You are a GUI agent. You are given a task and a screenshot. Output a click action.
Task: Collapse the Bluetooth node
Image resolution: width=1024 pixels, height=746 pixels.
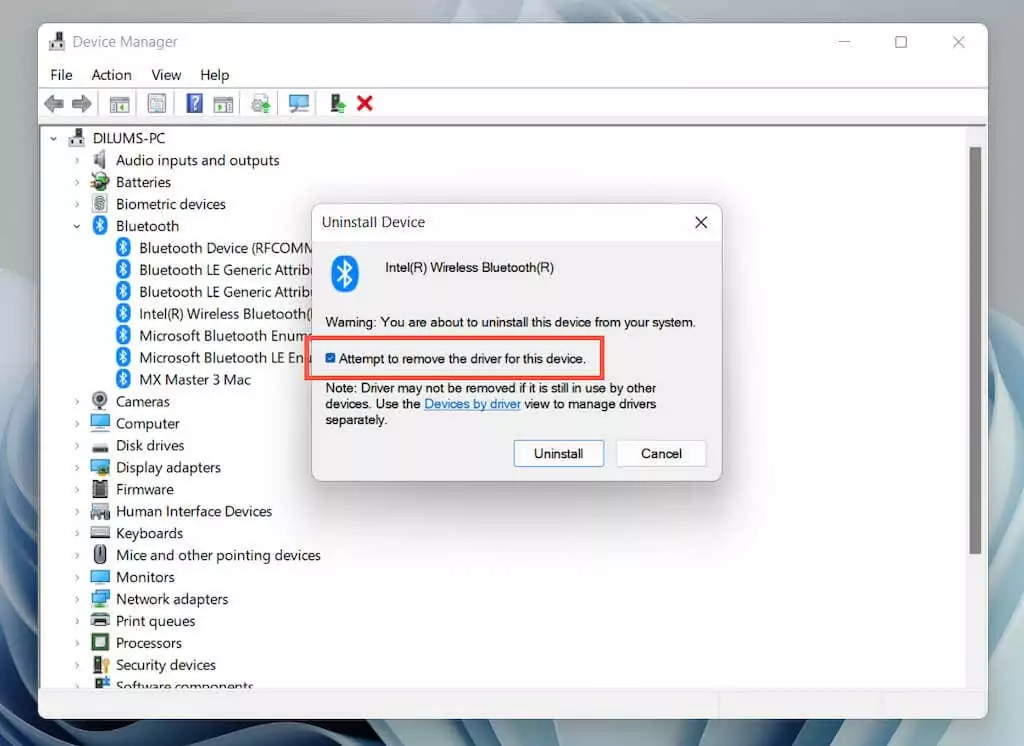point(76,226)
